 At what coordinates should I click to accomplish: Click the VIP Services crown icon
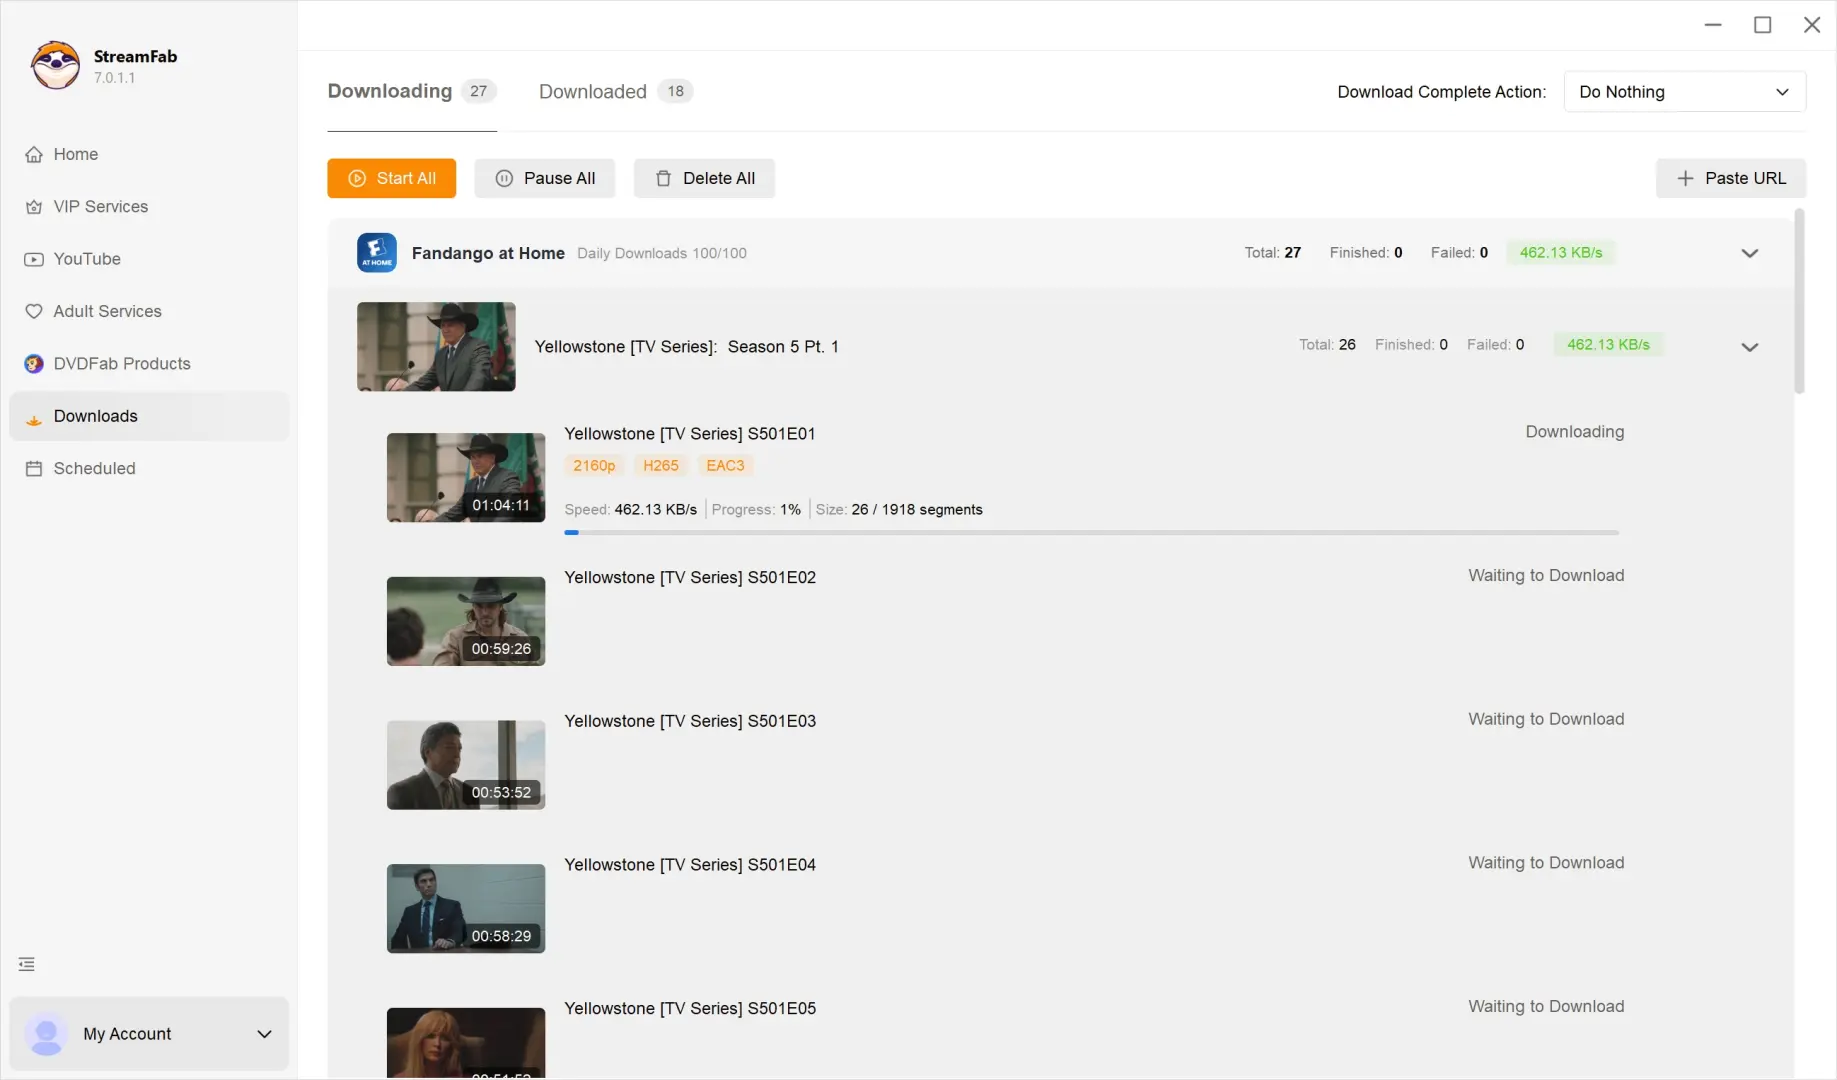pos(34,207)
